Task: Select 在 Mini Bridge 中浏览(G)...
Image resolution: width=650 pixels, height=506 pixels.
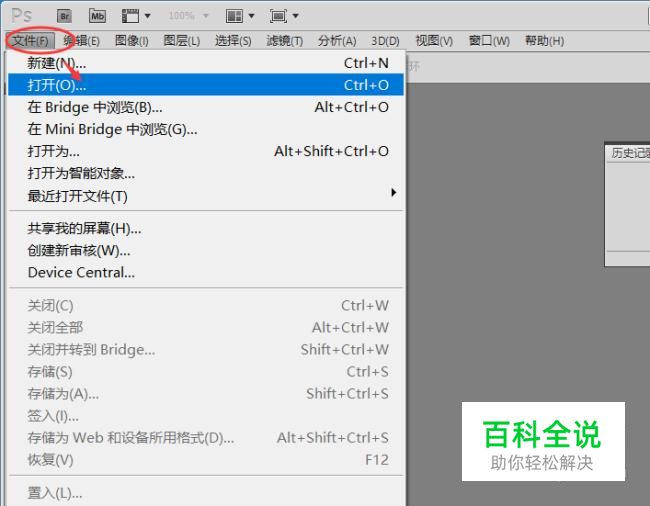Action: pos(206,129)
